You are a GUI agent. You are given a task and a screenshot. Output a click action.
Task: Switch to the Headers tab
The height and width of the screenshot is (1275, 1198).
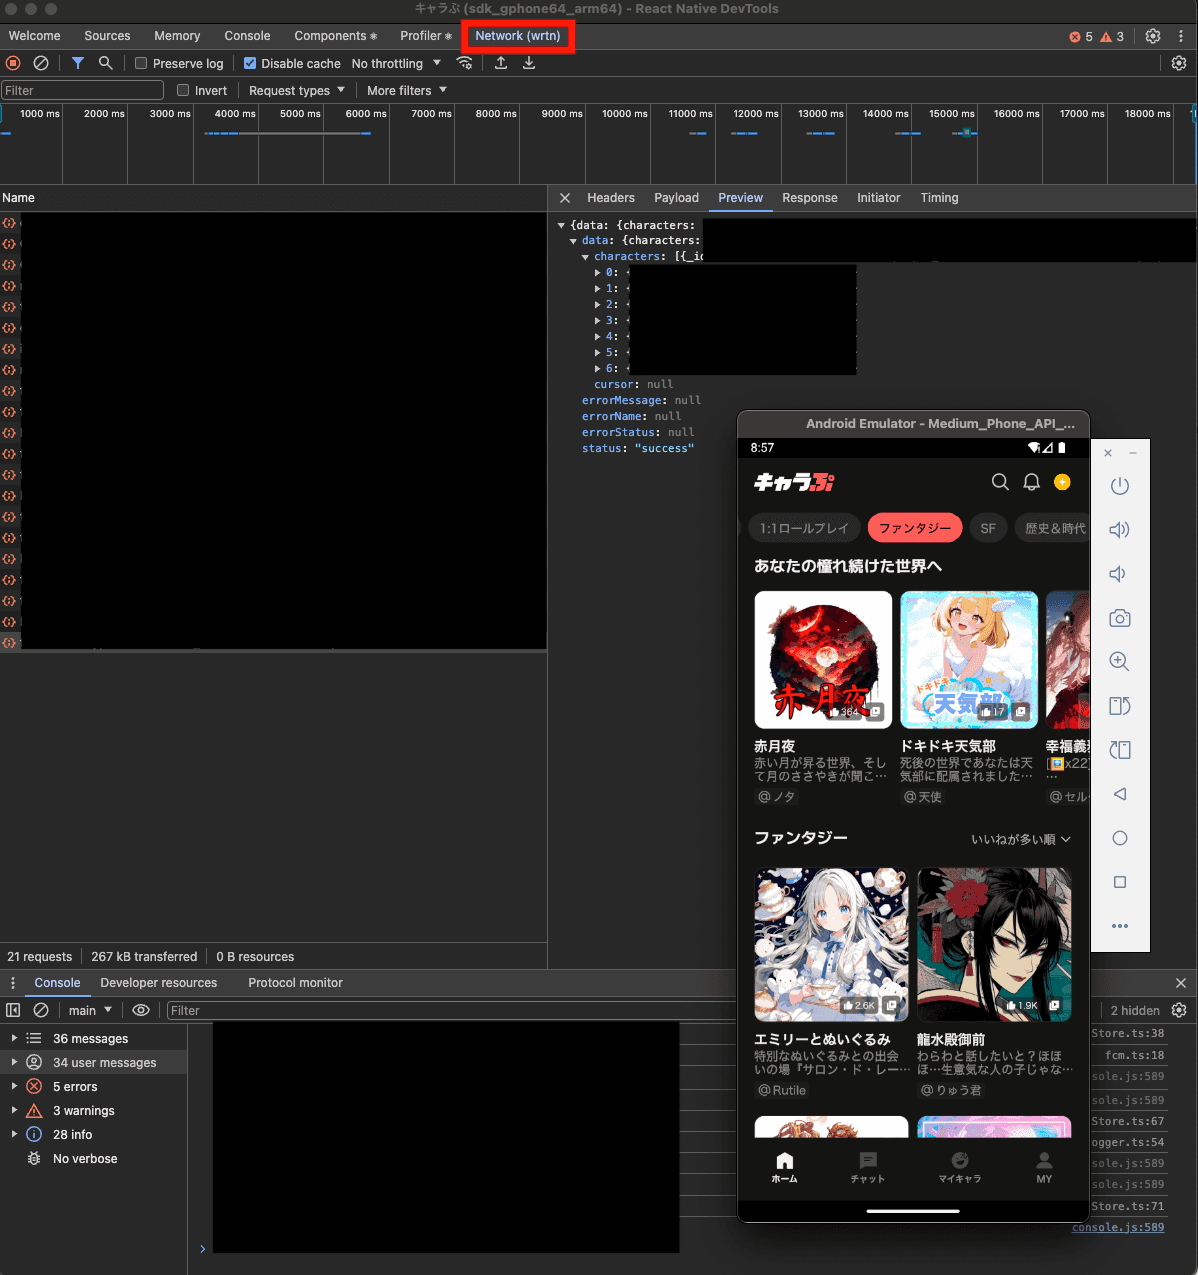click(x=611, y=198)
